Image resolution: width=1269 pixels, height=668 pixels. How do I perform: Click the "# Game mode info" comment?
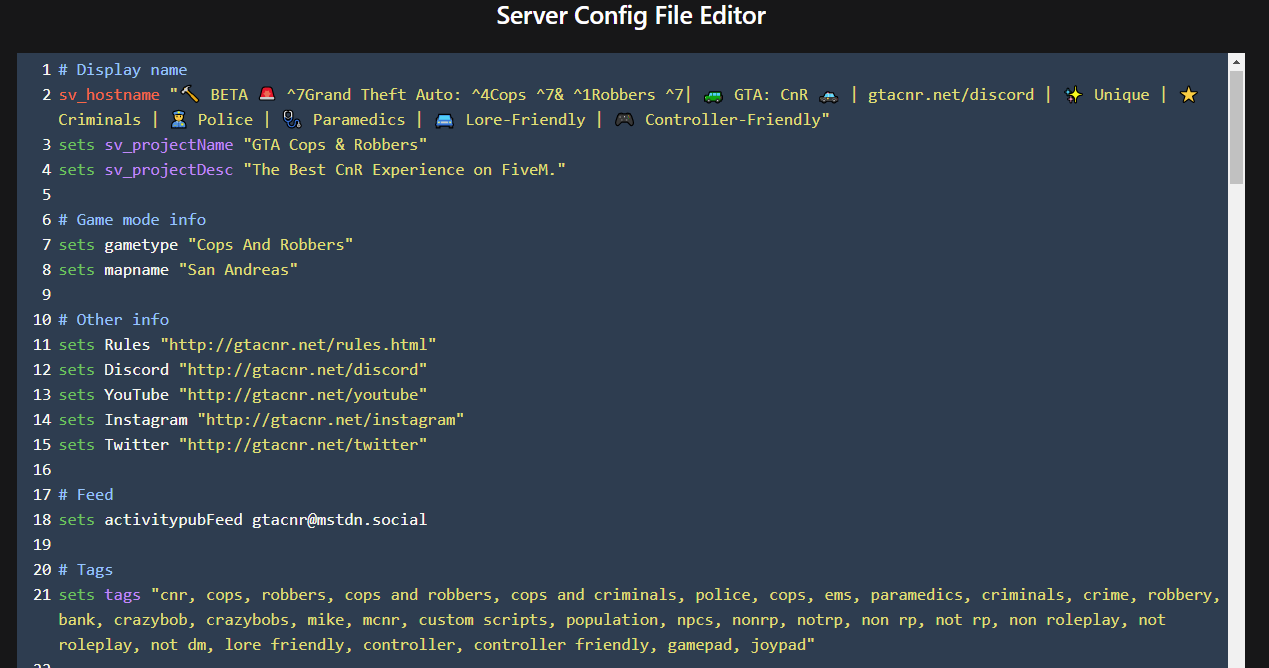pos(132,220)
